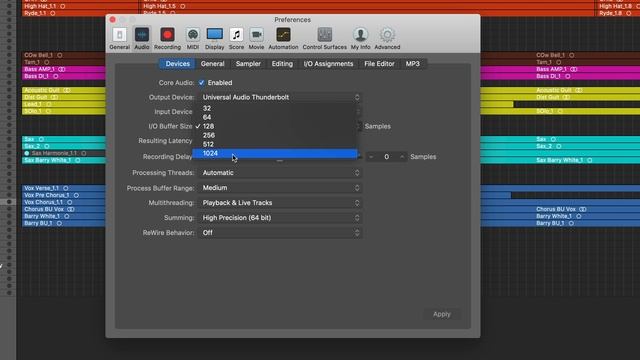Switch to the Sampler tab
Viewport: 640px width, 360px height.
coord(248,64)
